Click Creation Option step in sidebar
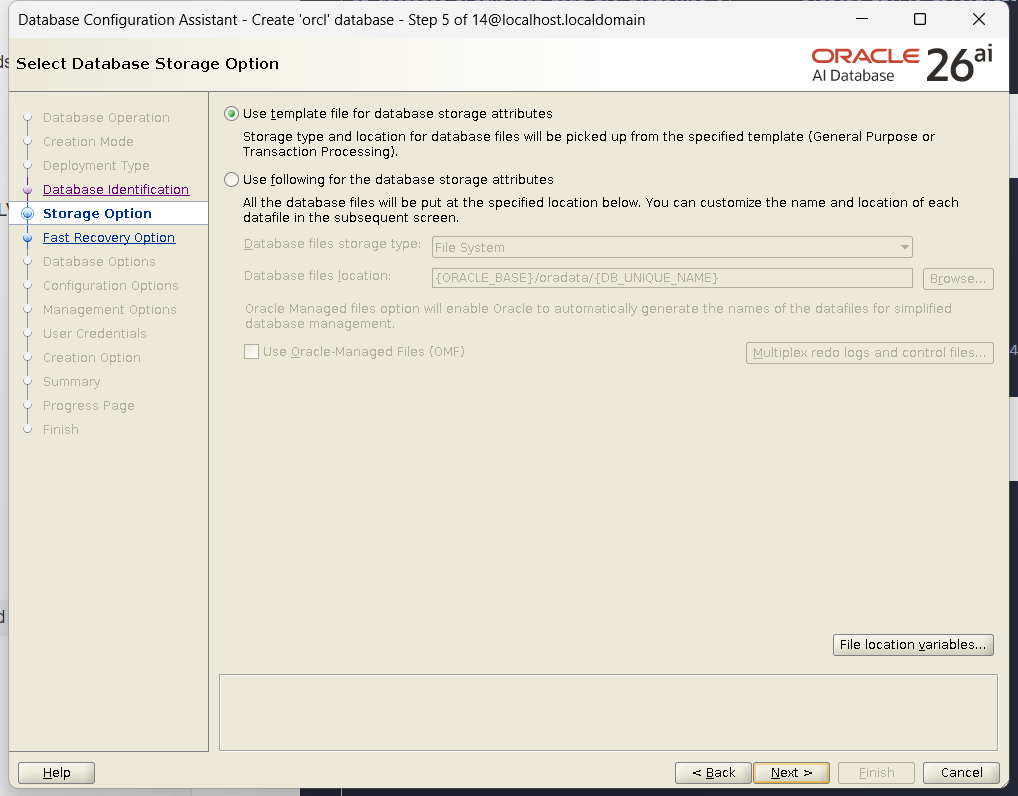This screenshot has height=796, width=1018. (92, 358)
